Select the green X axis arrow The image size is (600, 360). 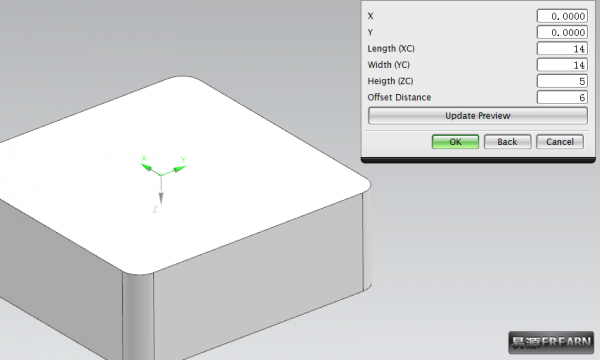(x=147, y=168)
